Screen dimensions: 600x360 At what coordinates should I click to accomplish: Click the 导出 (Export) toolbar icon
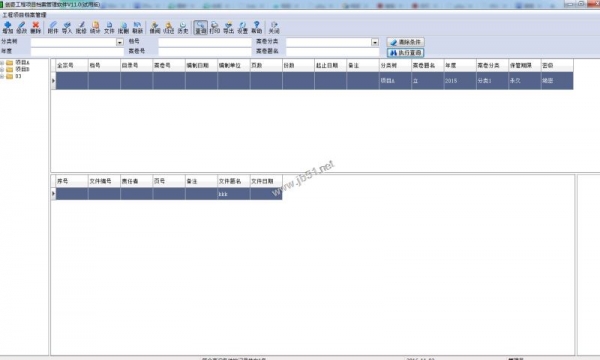click(x=228, y=28)
